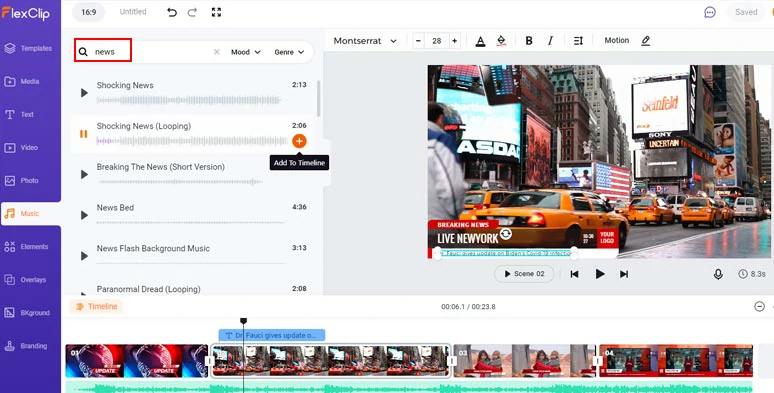Click the text color icon
Screen dimensions: 774x393
click(480, 41)
